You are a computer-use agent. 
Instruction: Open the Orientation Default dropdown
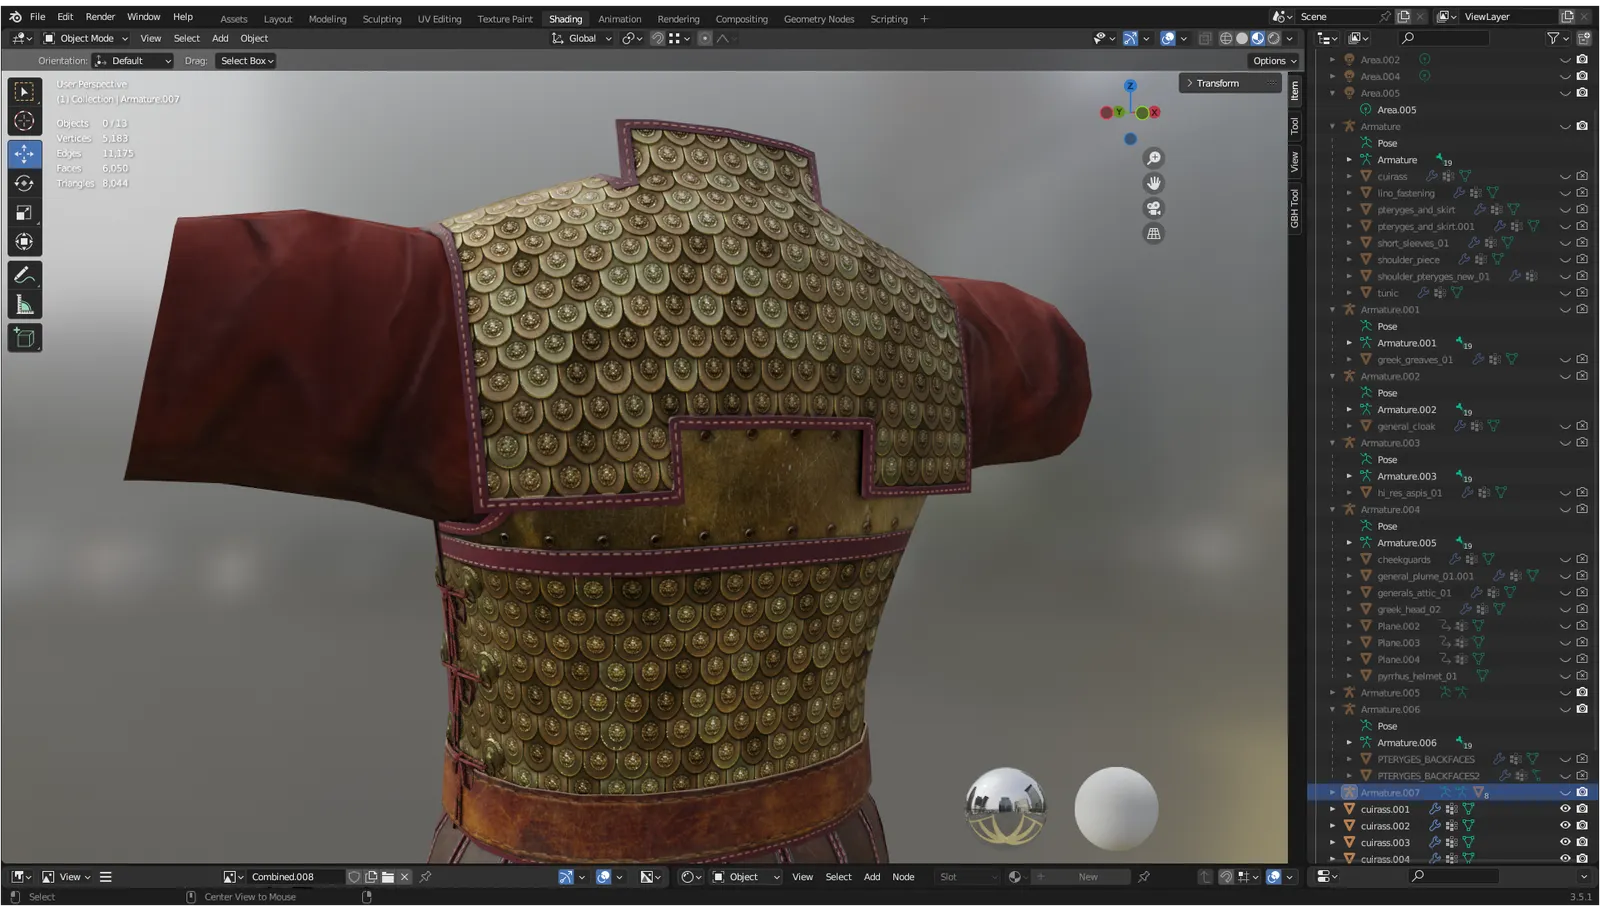coord(133,61)
